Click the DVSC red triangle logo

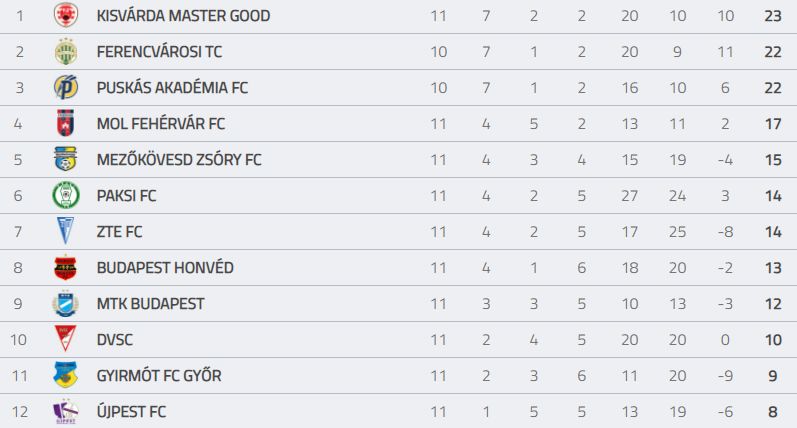coord(66,339)
